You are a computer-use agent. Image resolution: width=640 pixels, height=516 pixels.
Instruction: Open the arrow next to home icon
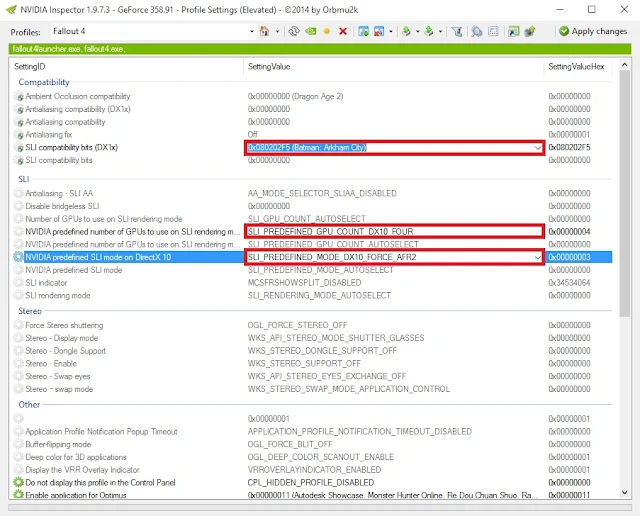click(x=278, y=31)
